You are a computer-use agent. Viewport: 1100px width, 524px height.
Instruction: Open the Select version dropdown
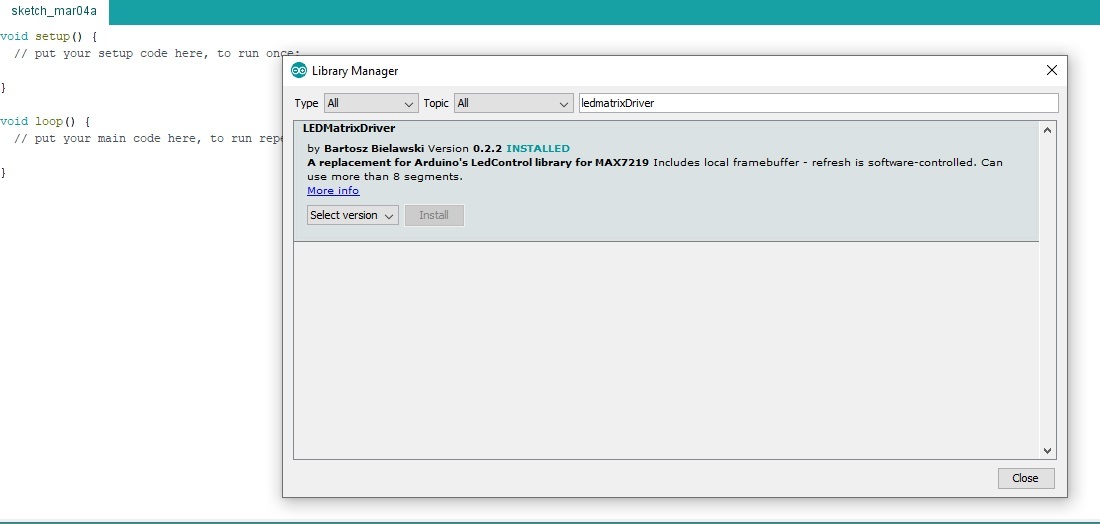[353, 215]
